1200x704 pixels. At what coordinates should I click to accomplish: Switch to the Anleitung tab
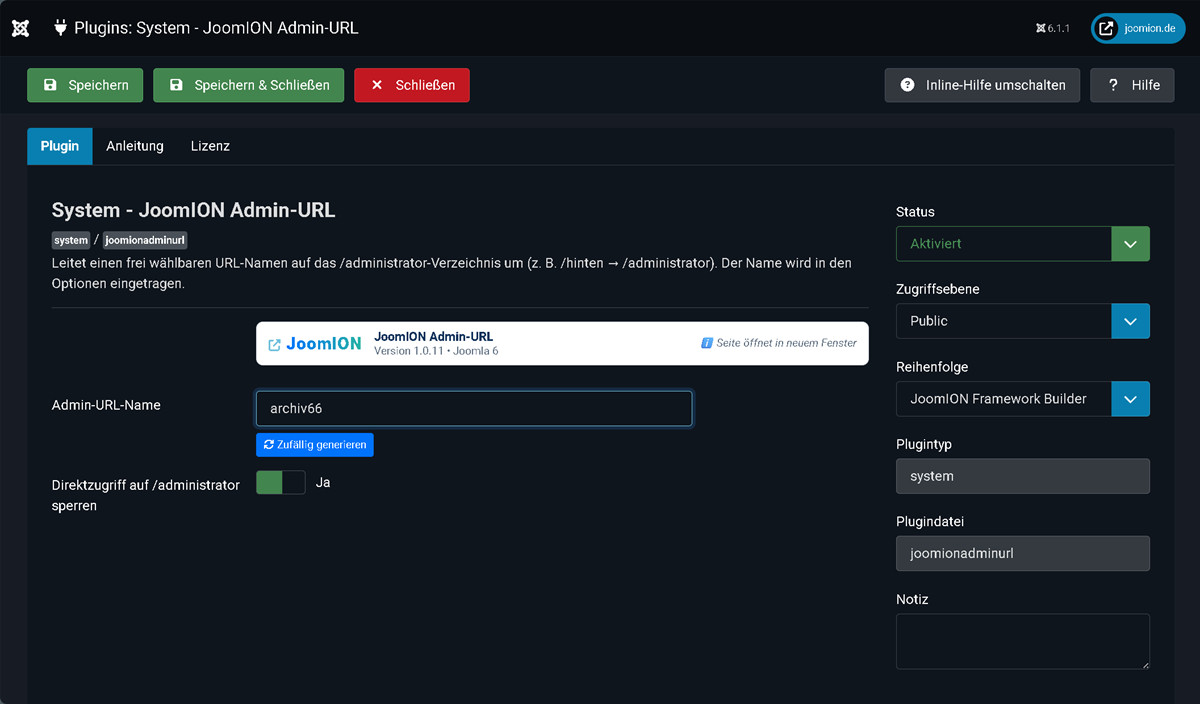click(135, 146)
